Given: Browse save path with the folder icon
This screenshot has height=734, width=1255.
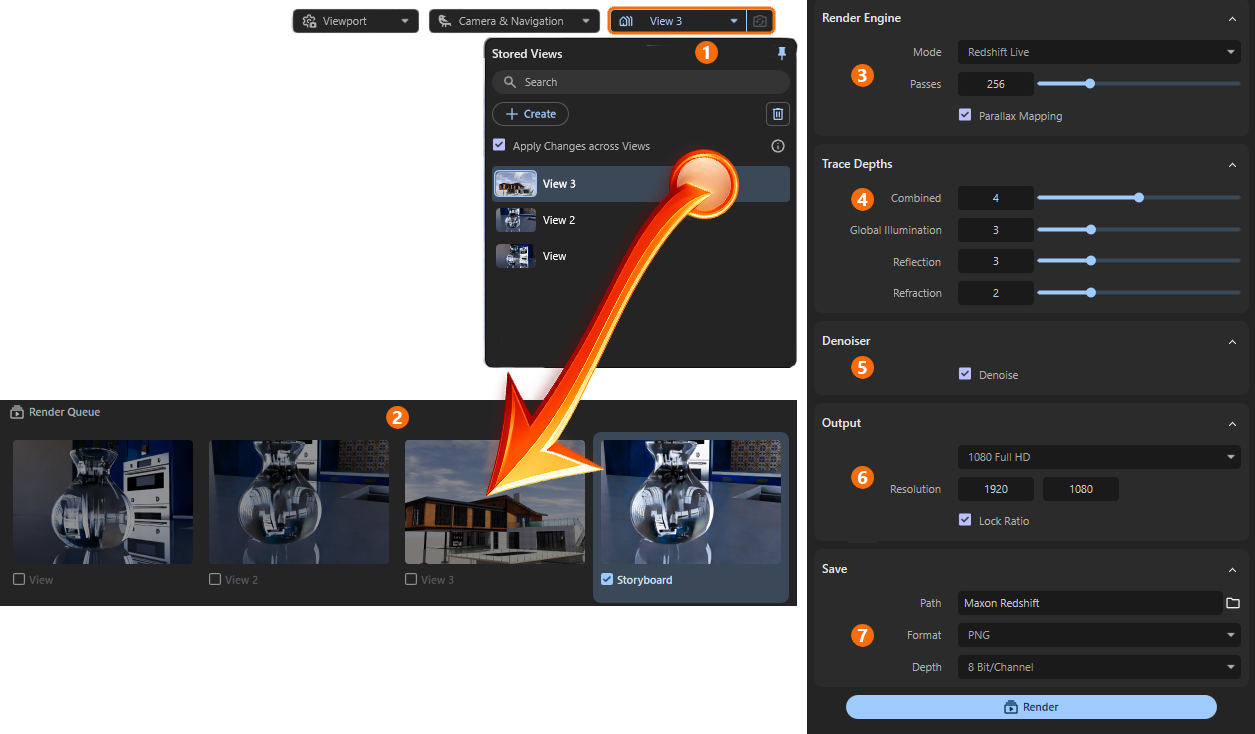Looking at the screenshot, I should [1233, 603].
